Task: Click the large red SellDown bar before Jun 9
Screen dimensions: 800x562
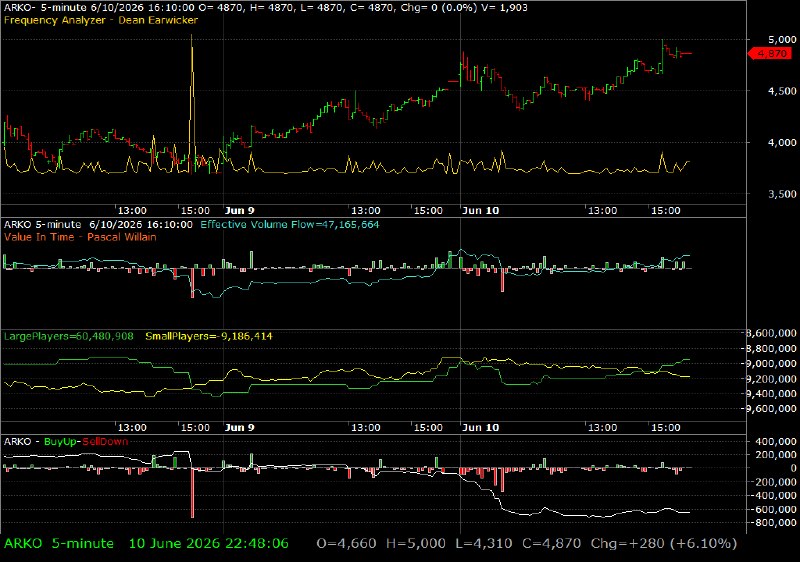Action: coord(192,493)
